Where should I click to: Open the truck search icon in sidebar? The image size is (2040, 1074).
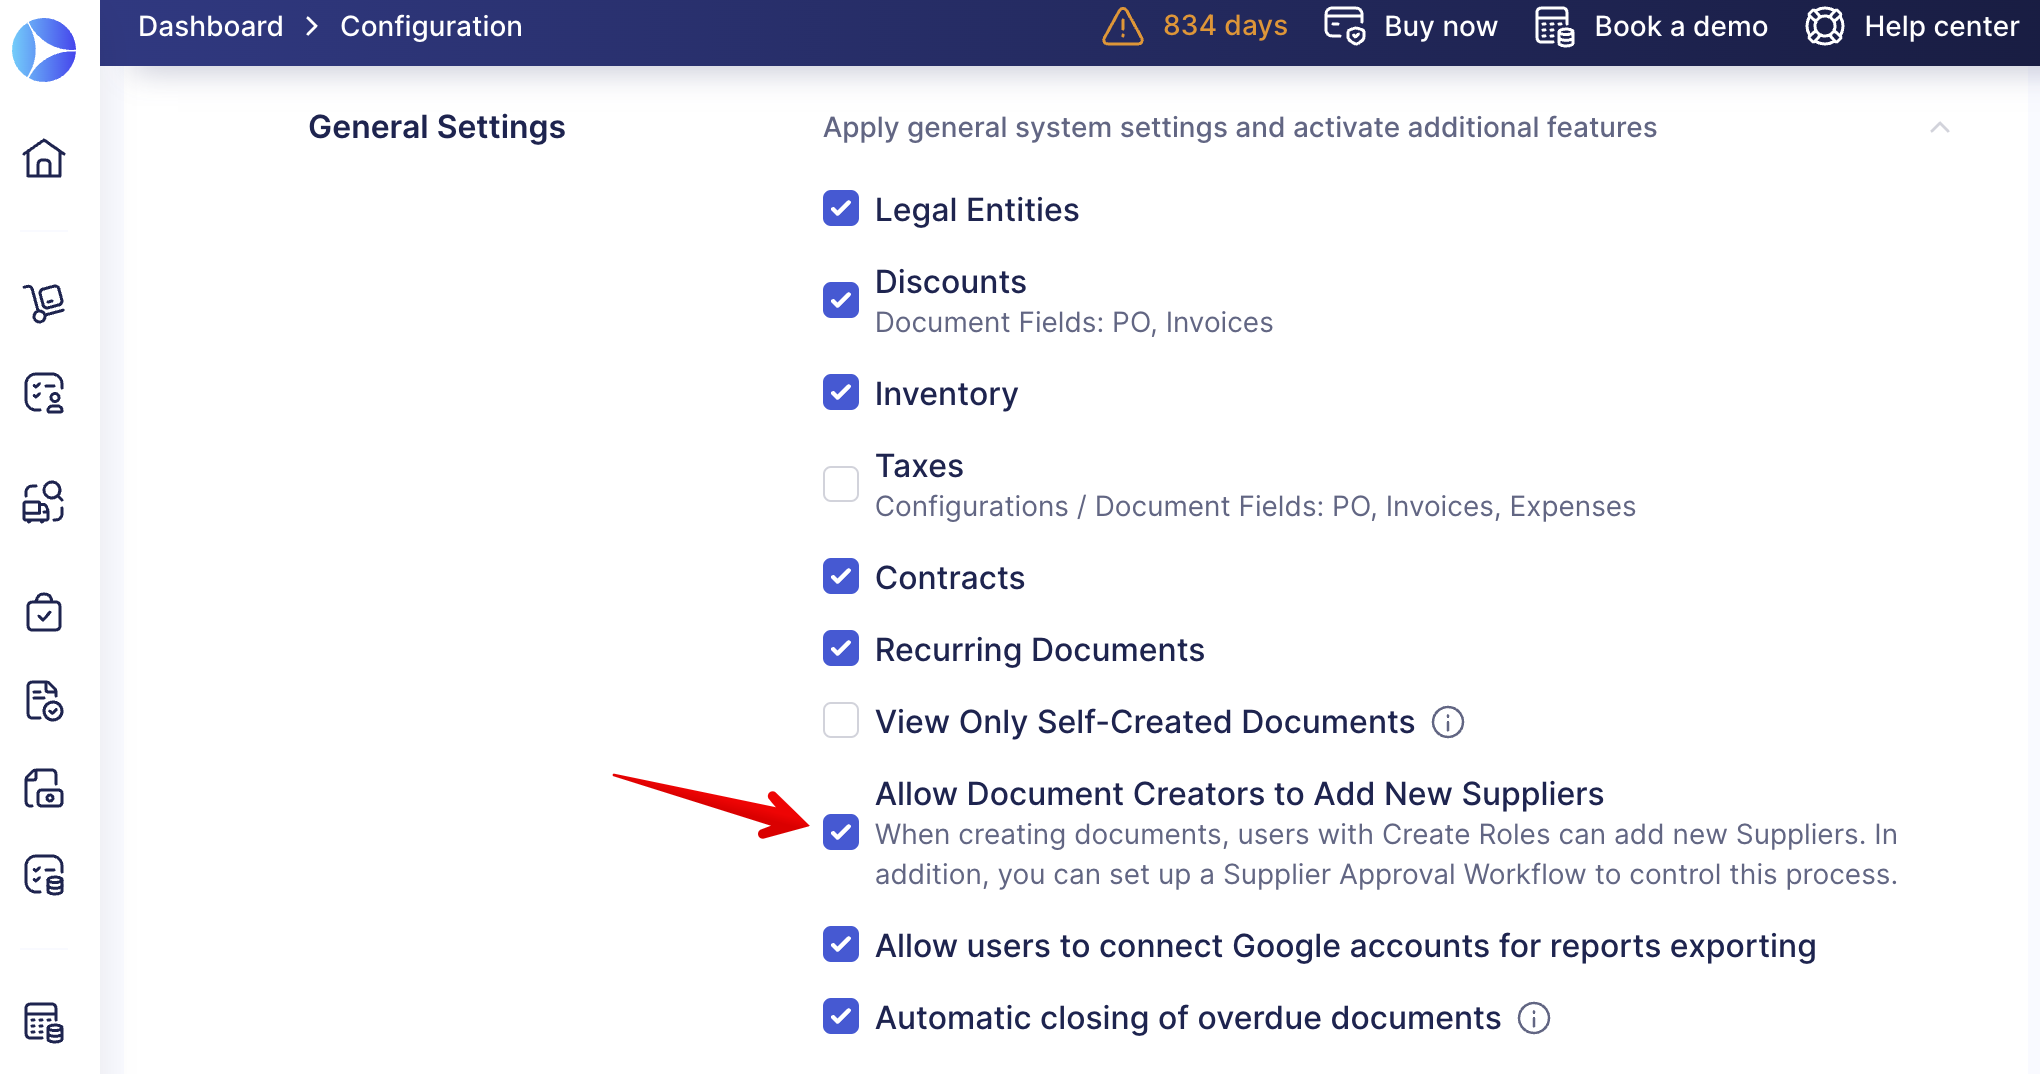(x=44, y=502)
